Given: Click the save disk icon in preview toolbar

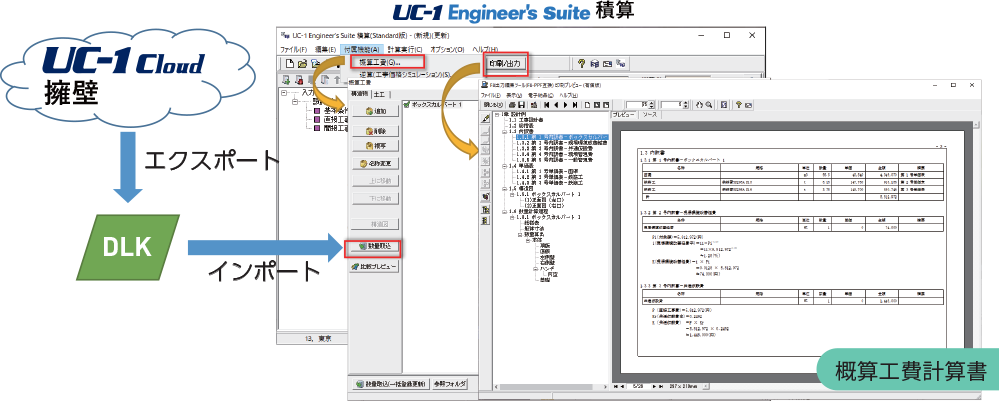Looking at the screenshot, I should 521,105.
